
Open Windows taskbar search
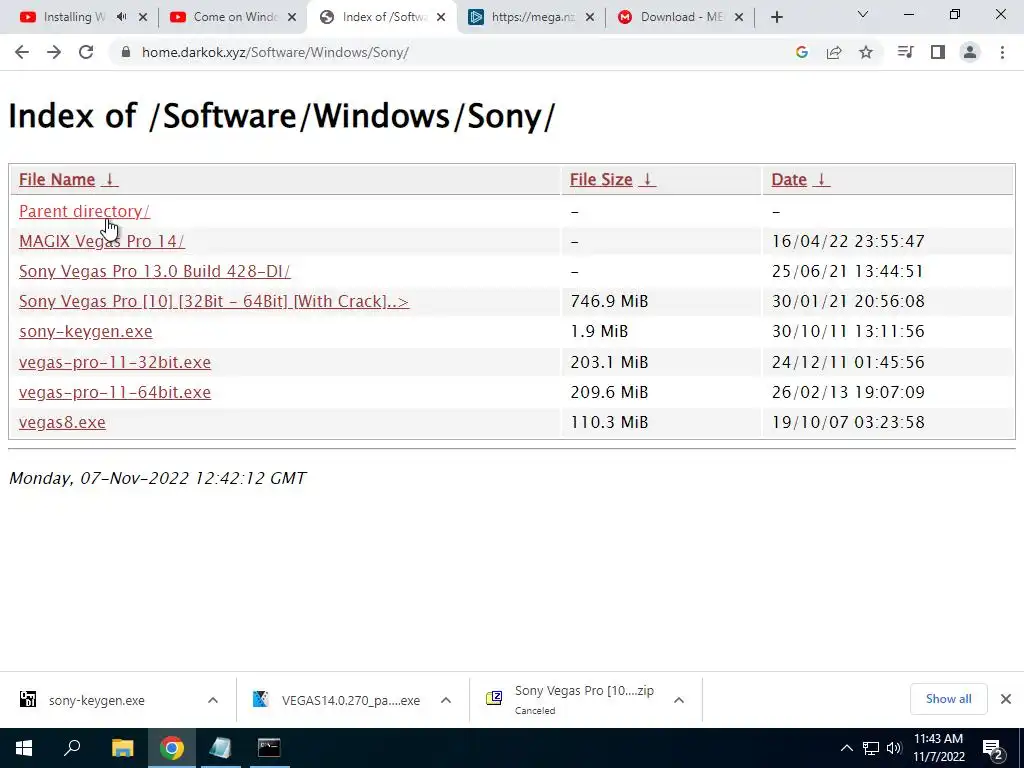pyautogui.click(x=72, y=748)
